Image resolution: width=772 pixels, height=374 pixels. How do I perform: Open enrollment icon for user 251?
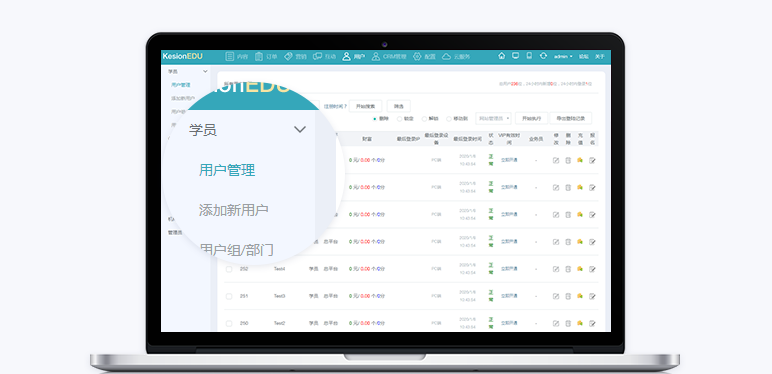tap(592, 296)
